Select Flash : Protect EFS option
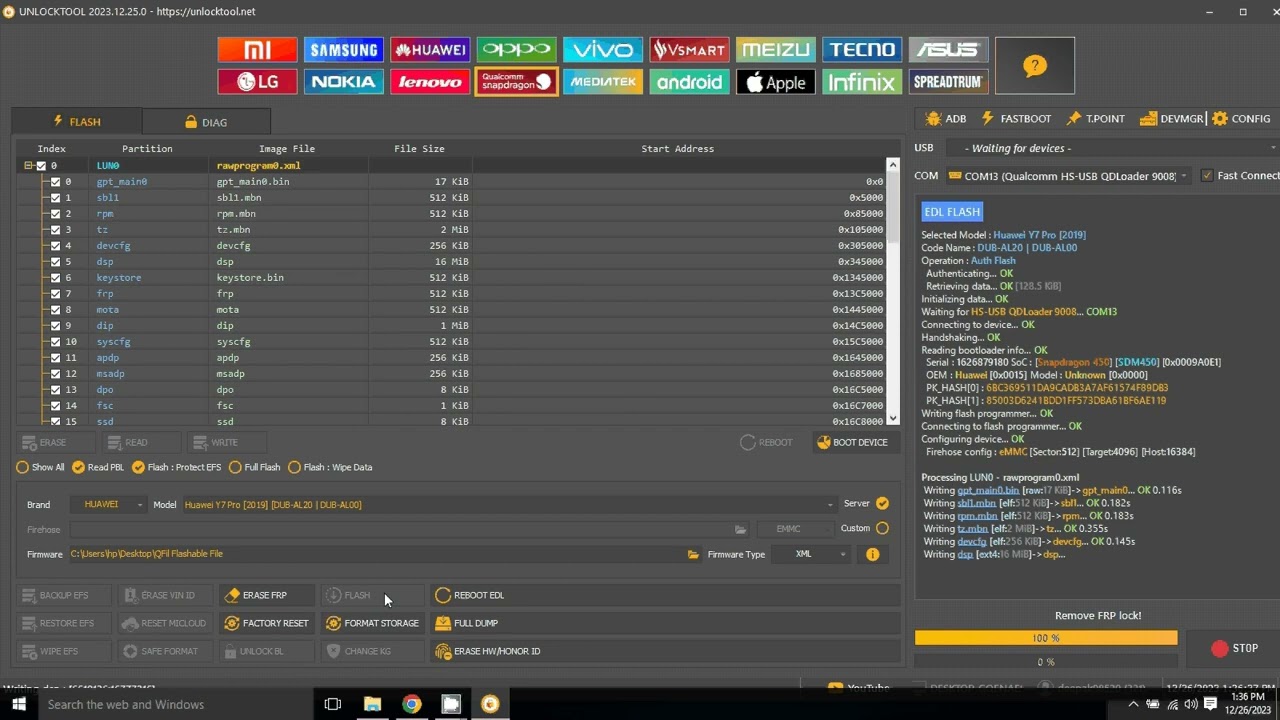 coord(176,467)
